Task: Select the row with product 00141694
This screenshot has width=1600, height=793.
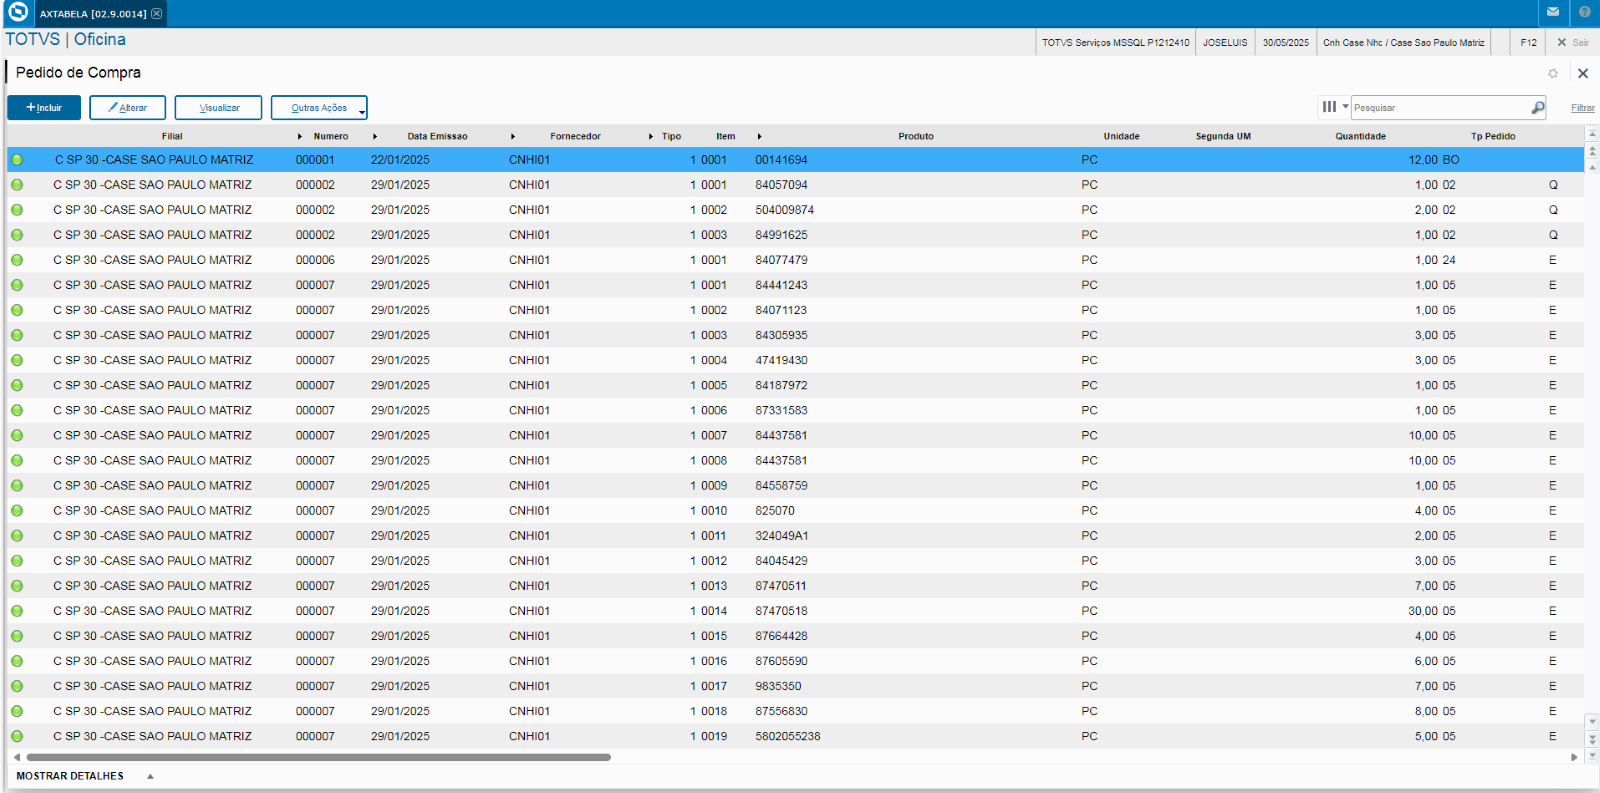Action: pos(795,160)
